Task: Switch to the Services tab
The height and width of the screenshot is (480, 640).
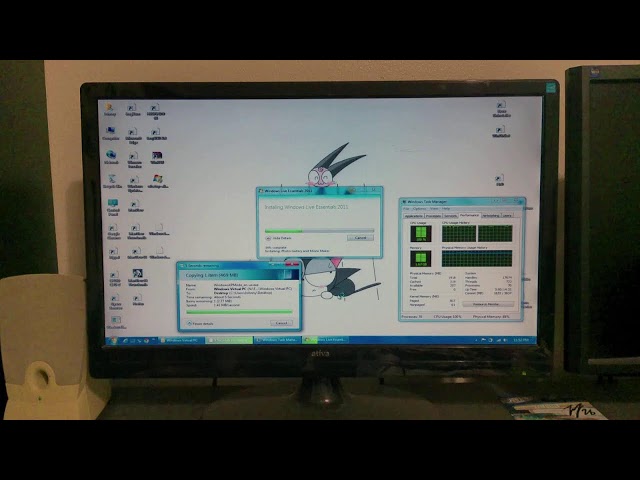Action: point(450,216)
